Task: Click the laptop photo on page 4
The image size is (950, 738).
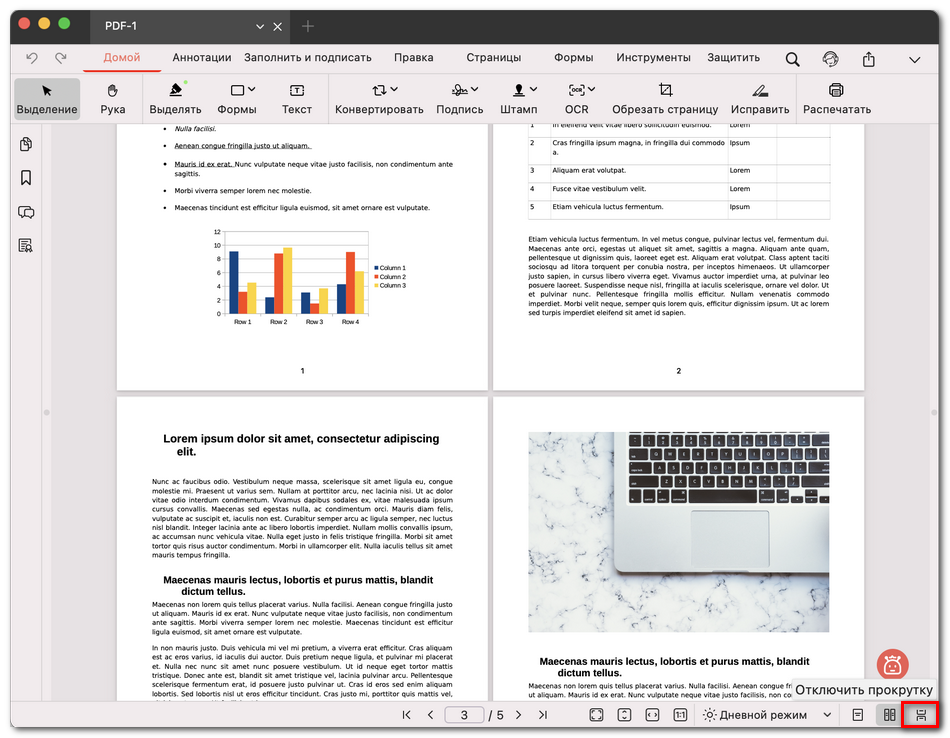Action: [679, 531]
